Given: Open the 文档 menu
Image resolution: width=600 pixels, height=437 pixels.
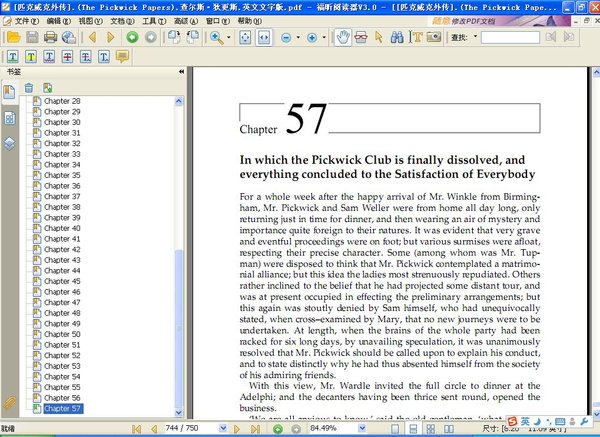Looking at the screenshot, I should point(122,21).
